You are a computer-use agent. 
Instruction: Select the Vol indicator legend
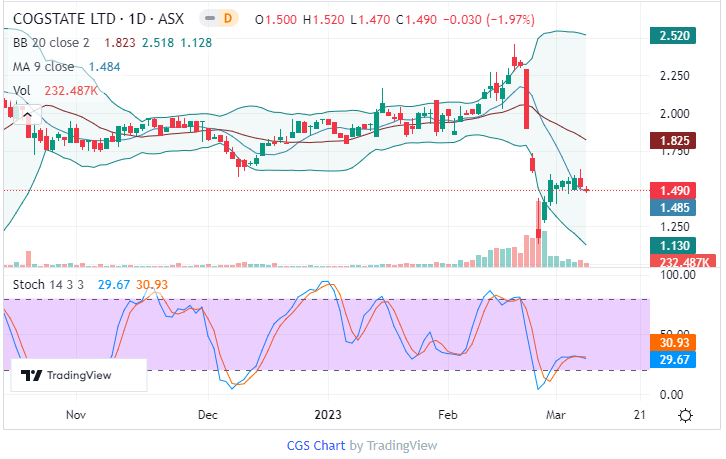(x=19, y=90)
